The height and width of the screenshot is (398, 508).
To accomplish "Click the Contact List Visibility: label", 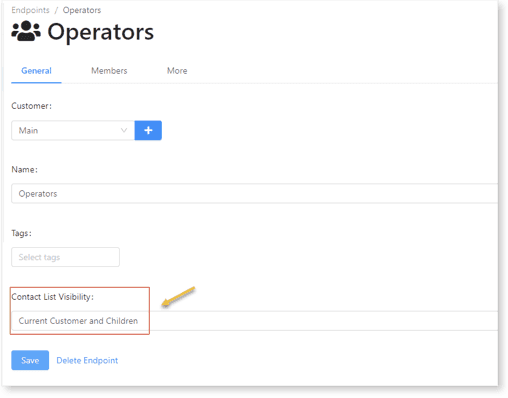I will [53, 297].
